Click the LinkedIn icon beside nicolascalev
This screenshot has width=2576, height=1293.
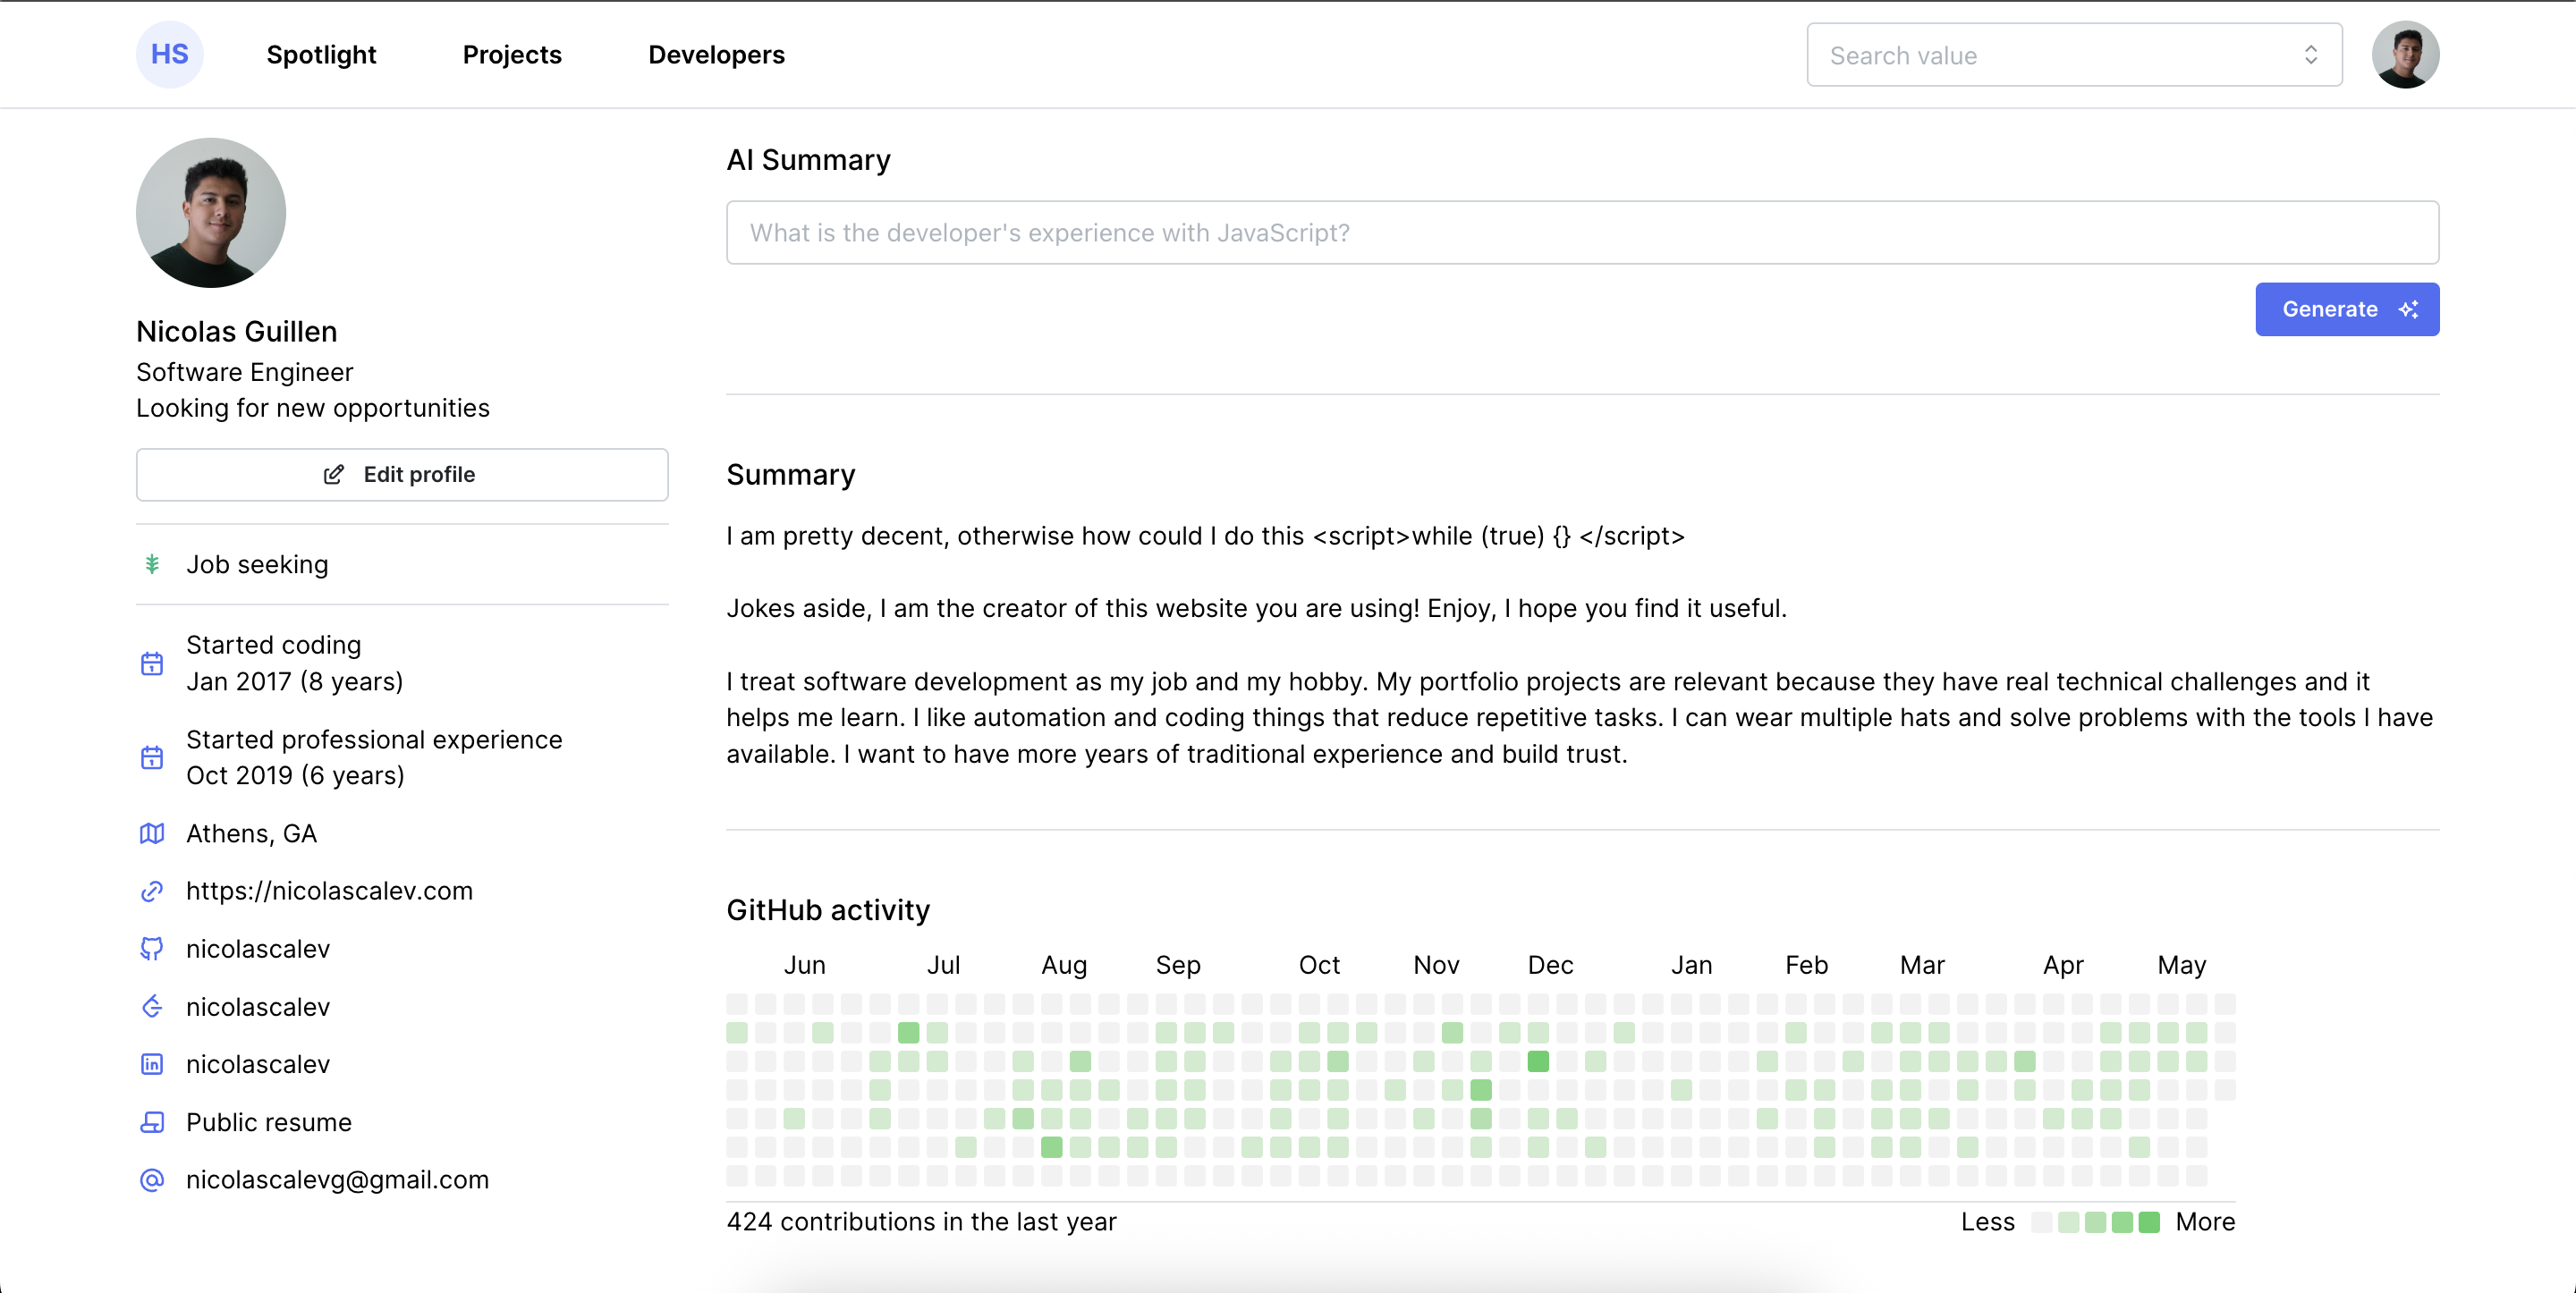pyautogui.click(x=152, y=1064)
